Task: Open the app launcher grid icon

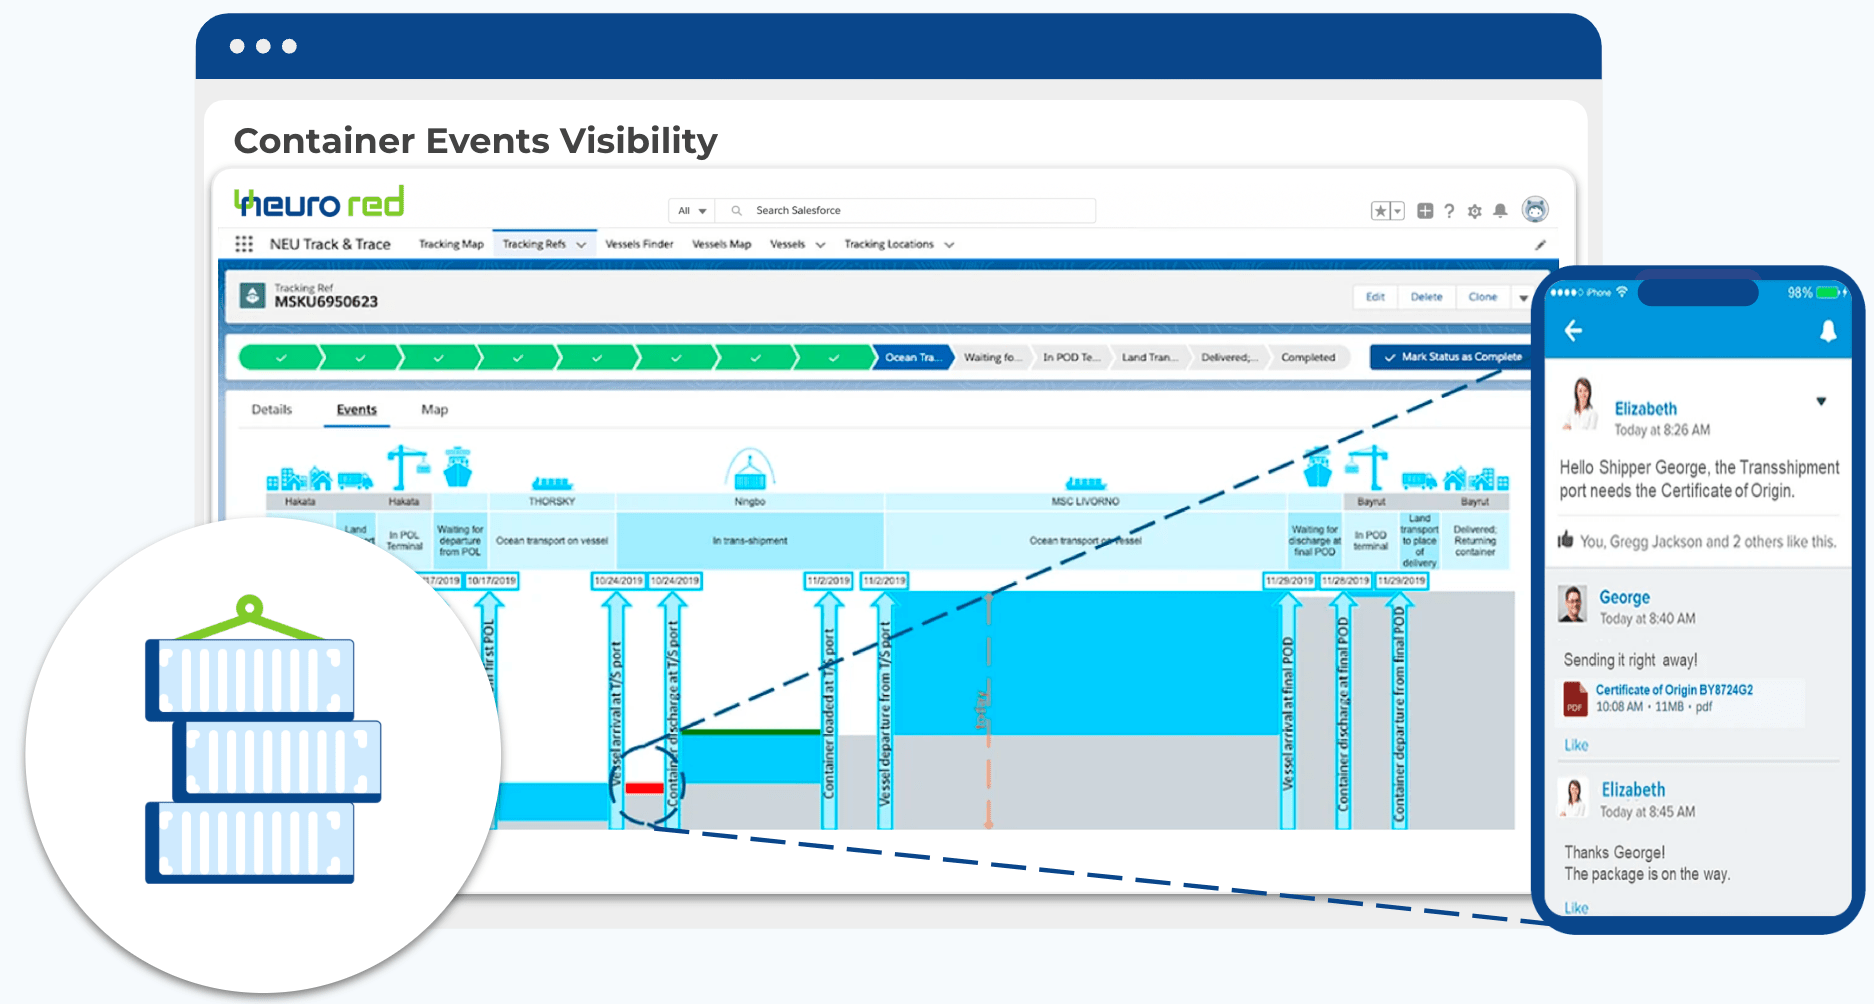Action: click(x=244, y=244)
